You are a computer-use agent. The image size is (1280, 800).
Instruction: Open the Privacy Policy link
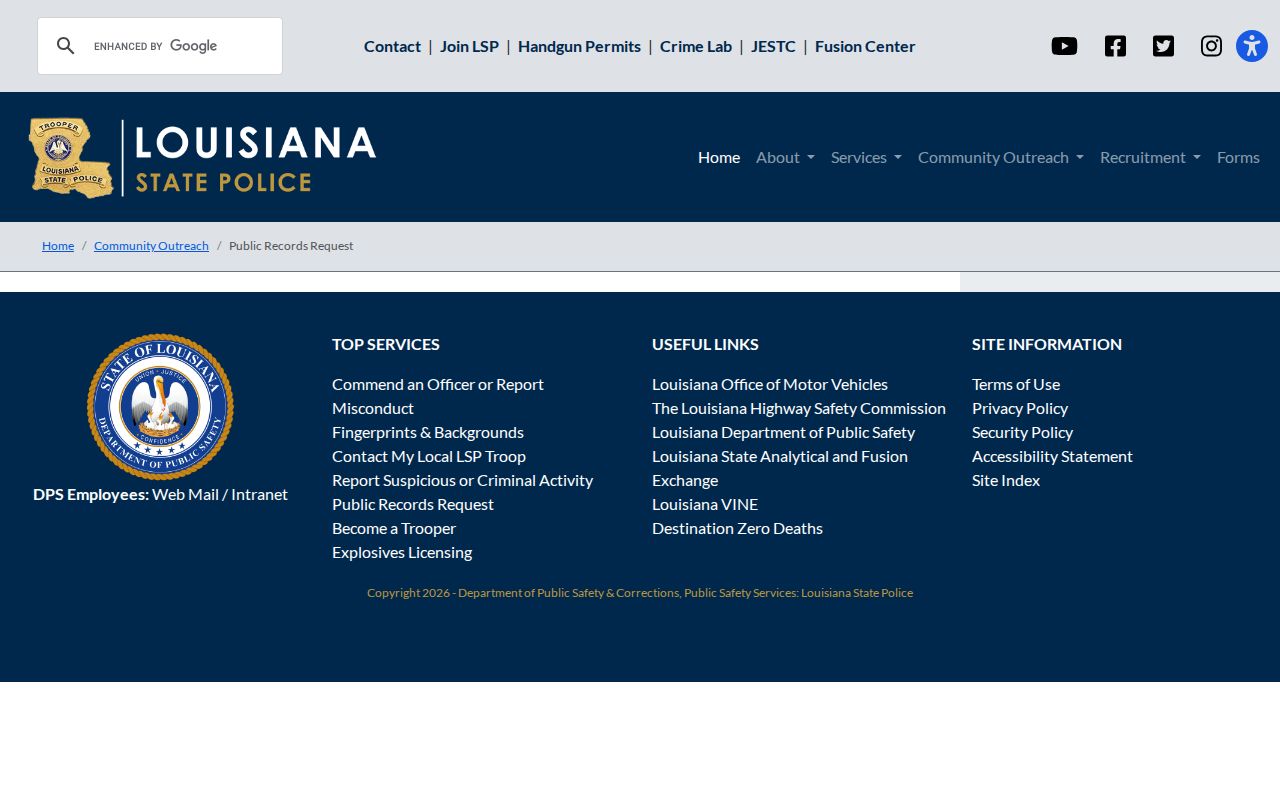[x=1020, y=408]
